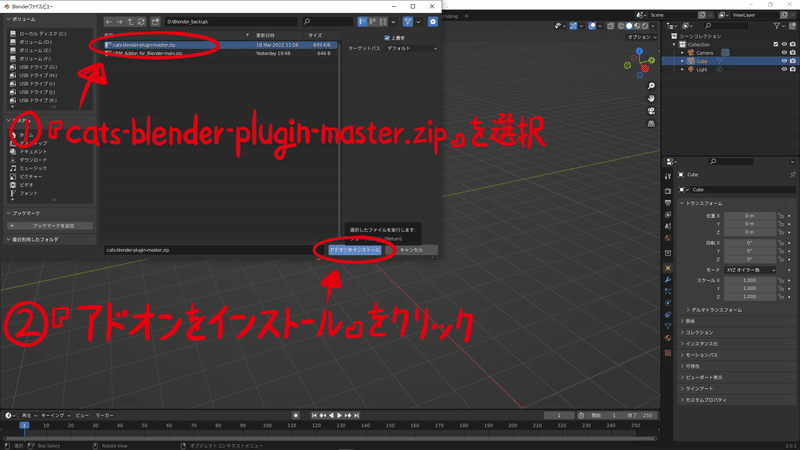Open World properties tab

pyautogui.click(x=668, y=238)
